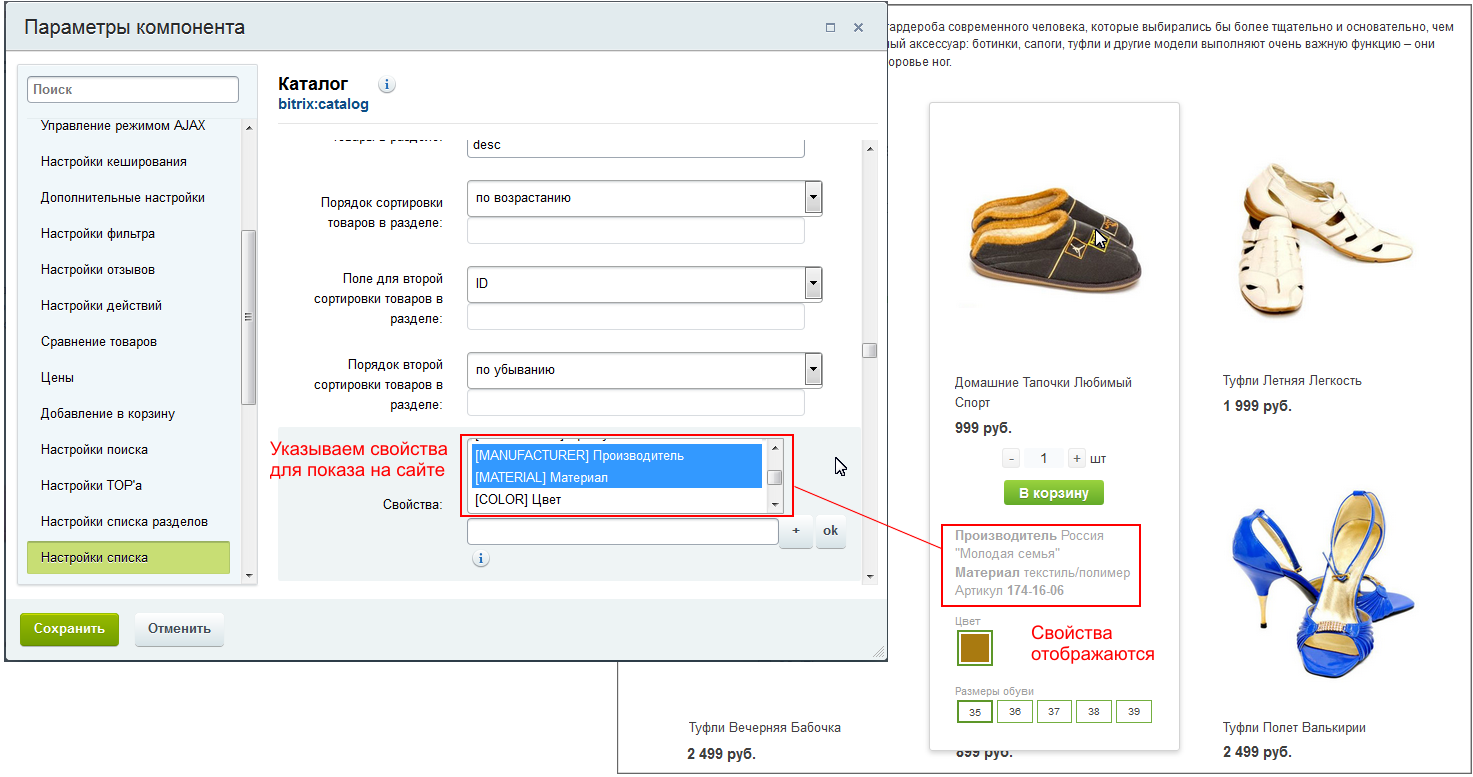Viewport: 1473px width, 777px height.
Task: Click text field under по возрастанию dropdown
Action: click(636, 231)
